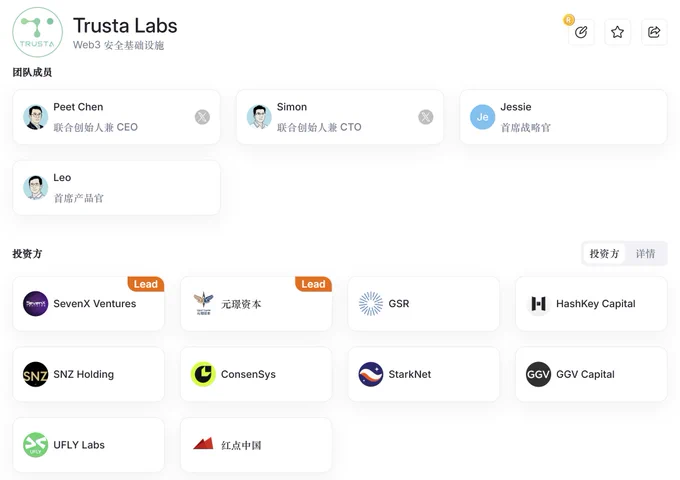Click the Web3 安全基础设施 subtitle
The image size is (680, 480).
click(118, 45)
